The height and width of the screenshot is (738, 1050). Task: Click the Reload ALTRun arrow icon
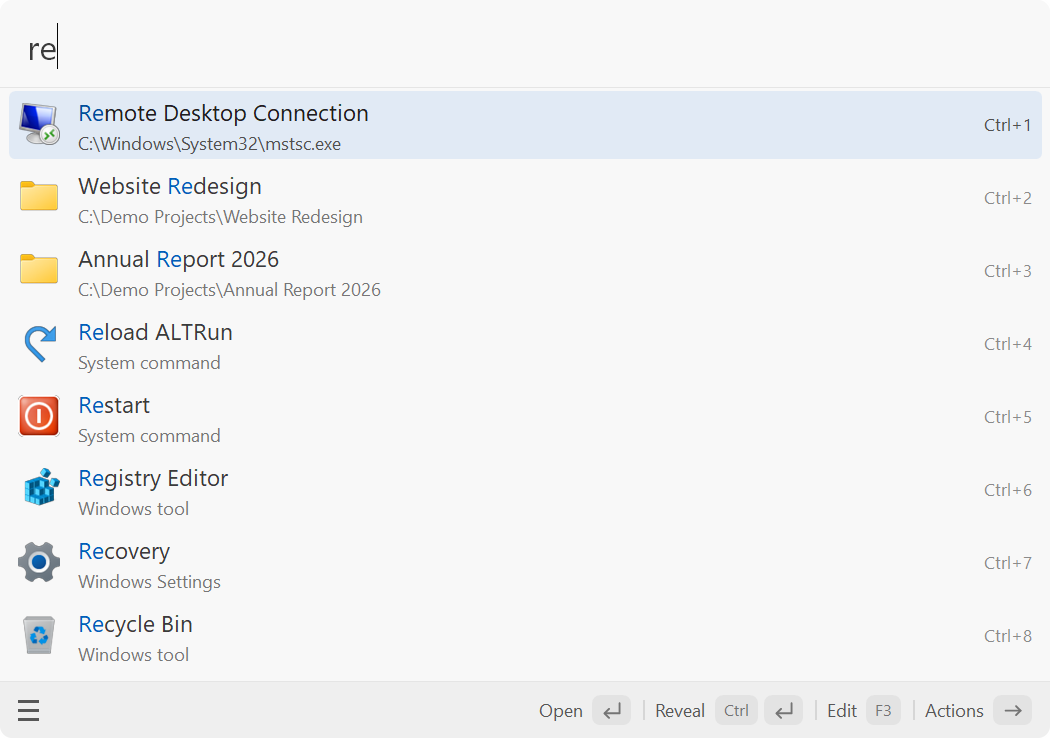[x=40, y=343]
